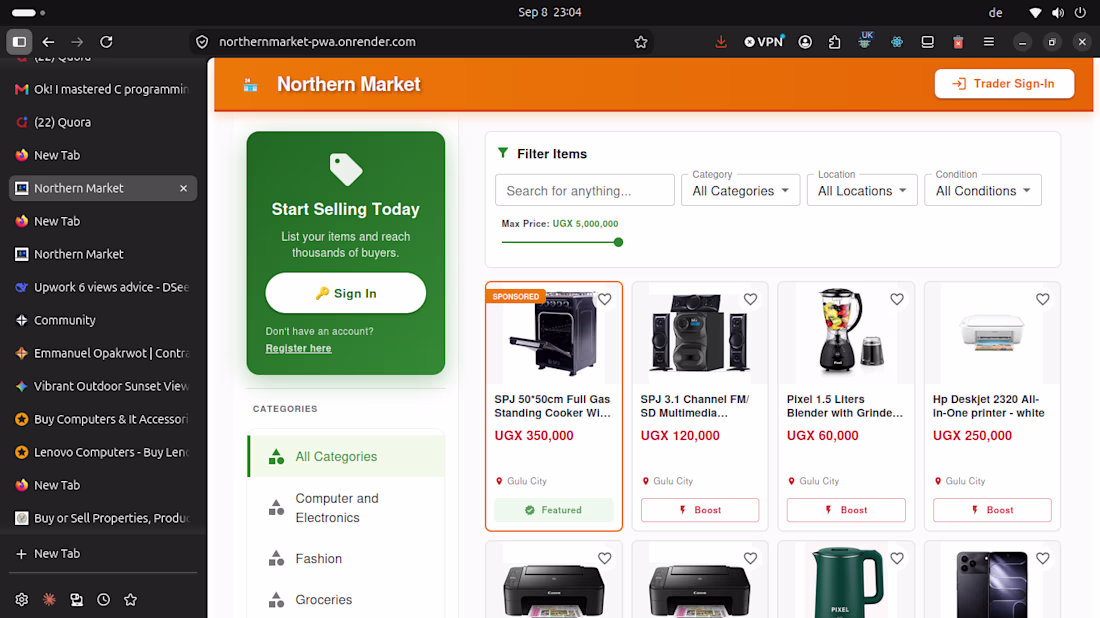Open the Location dropdown (All Locations)

point(861,191)
